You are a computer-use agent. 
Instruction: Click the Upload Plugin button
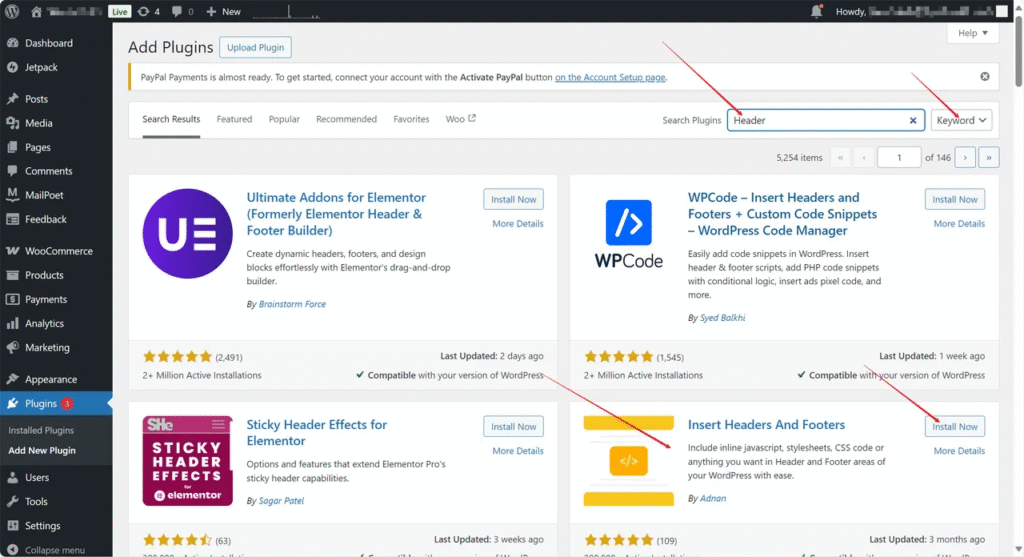(x=255, y=48)
